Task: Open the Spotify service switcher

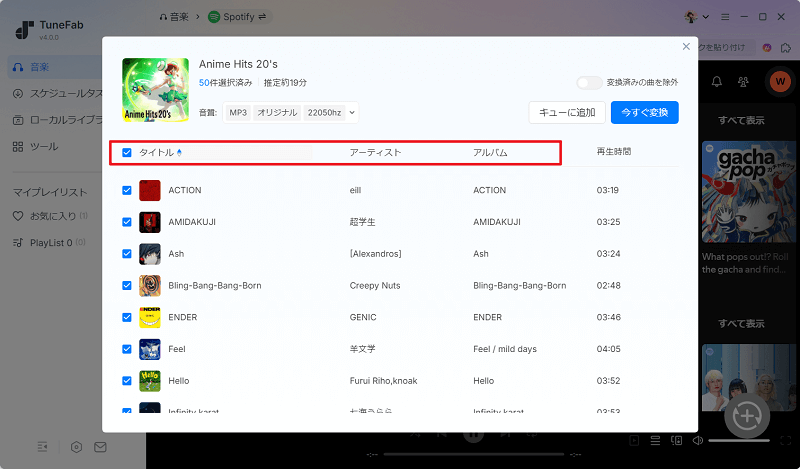Action: [x=238, y=17]
